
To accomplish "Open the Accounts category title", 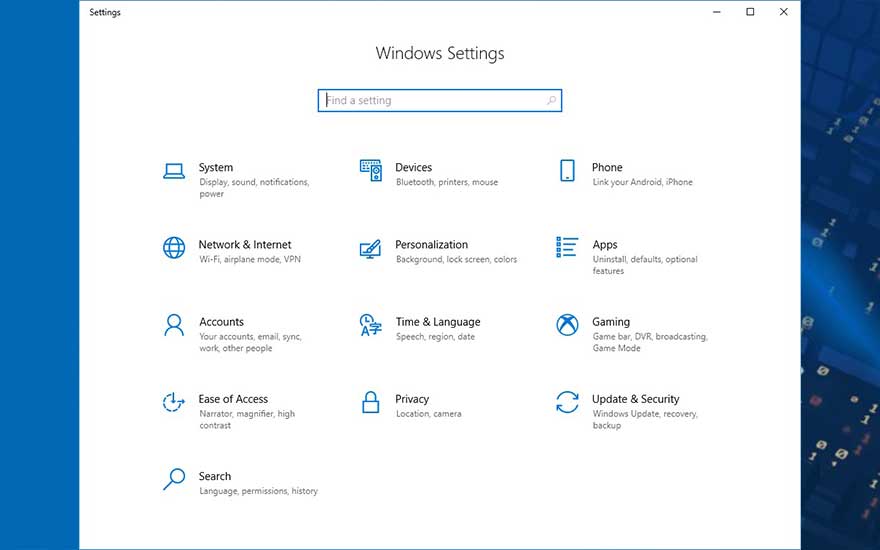I will pos(221,322).
